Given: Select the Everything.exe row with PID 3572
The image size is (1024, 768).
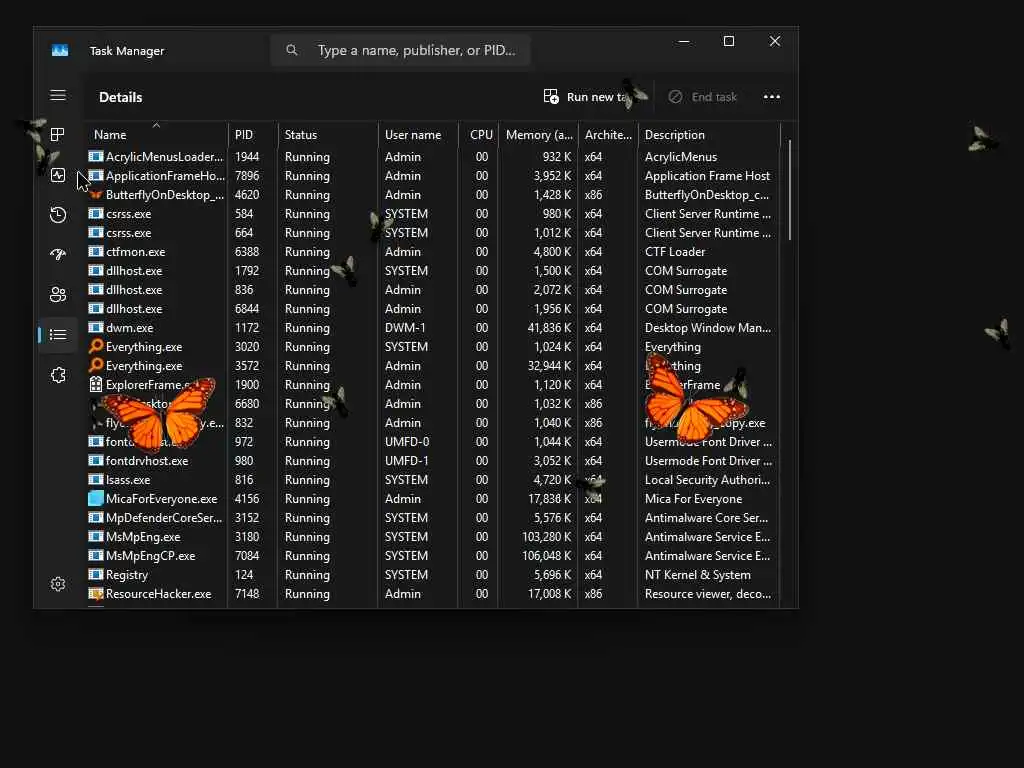Looking at the screenshot, I should 432,366.
